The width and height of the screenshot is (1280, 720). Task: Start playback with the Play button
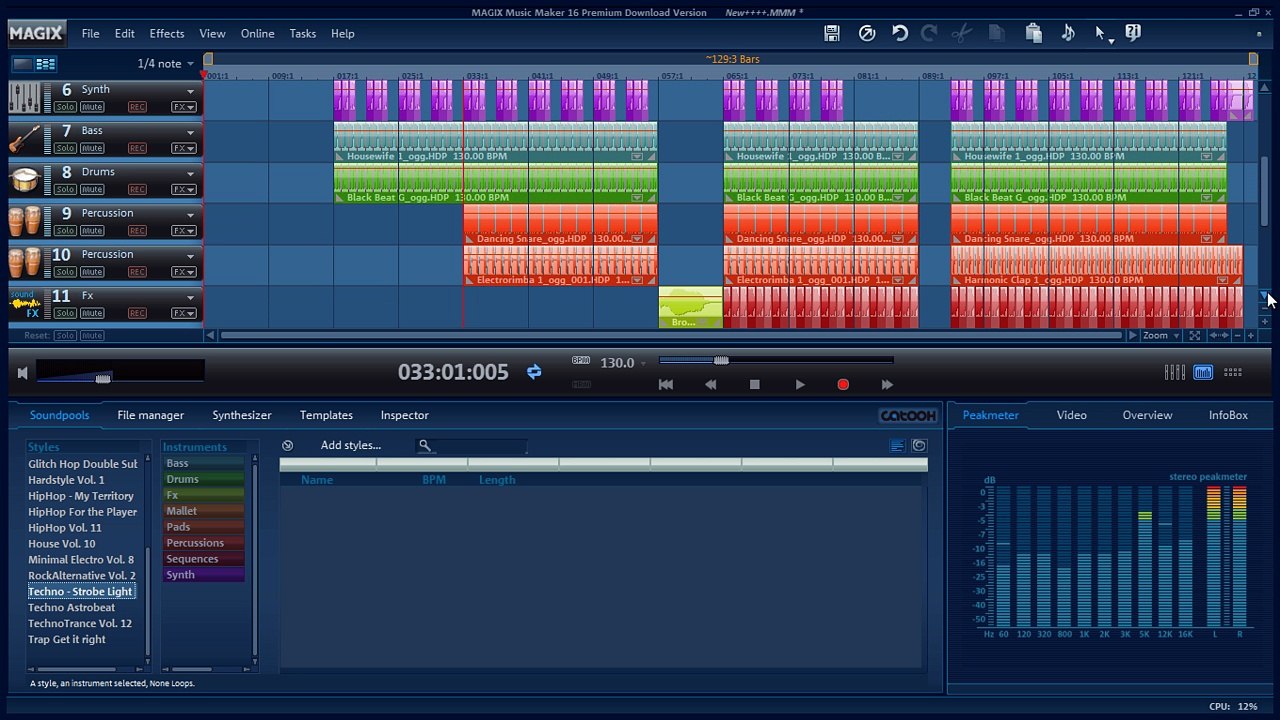800,384
